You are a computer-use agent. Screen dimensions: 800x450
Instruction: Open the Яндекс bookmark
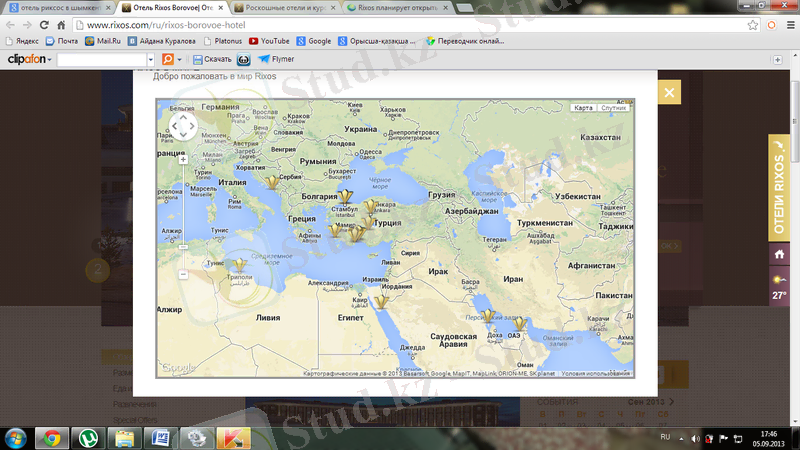pos(22,41)
